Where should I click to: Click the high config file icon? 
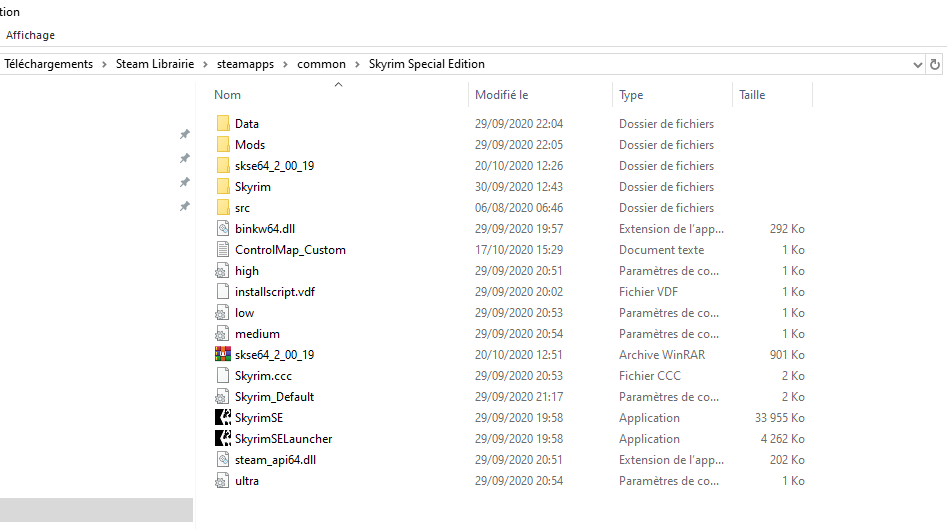pos(222,271)
